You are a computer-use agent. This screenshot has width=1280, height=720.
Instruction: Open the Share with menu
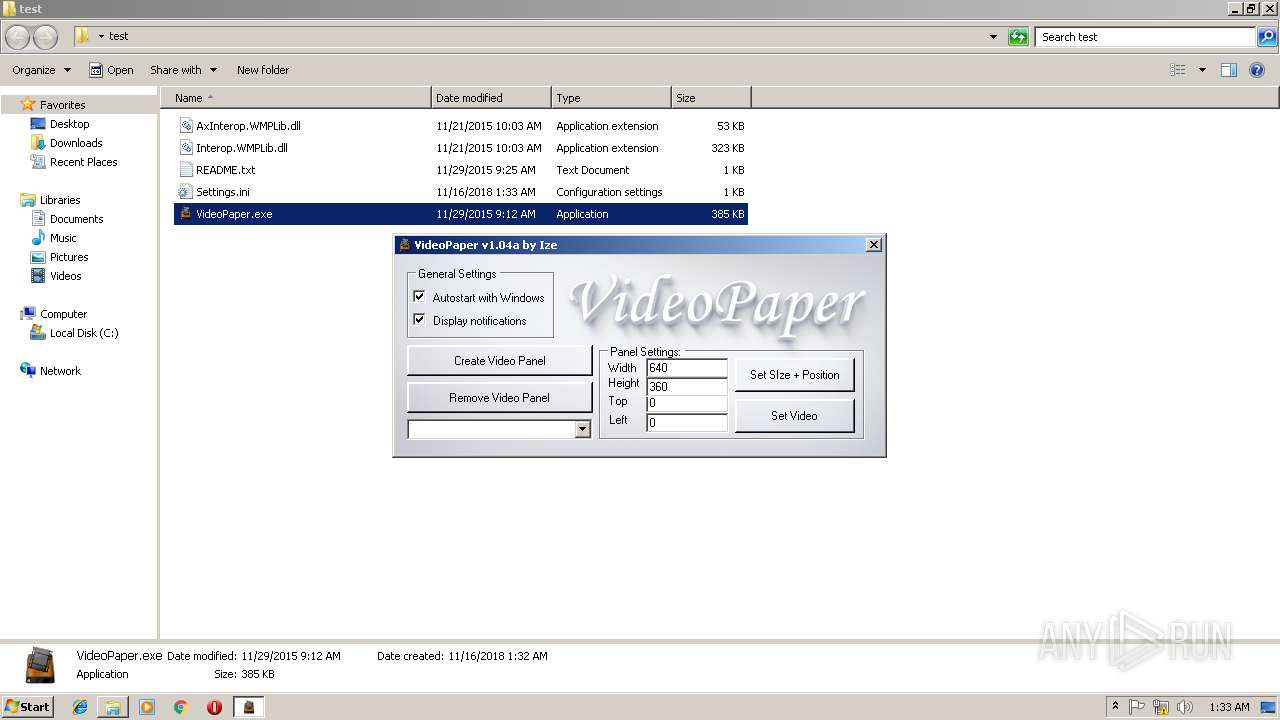(183, 70)
